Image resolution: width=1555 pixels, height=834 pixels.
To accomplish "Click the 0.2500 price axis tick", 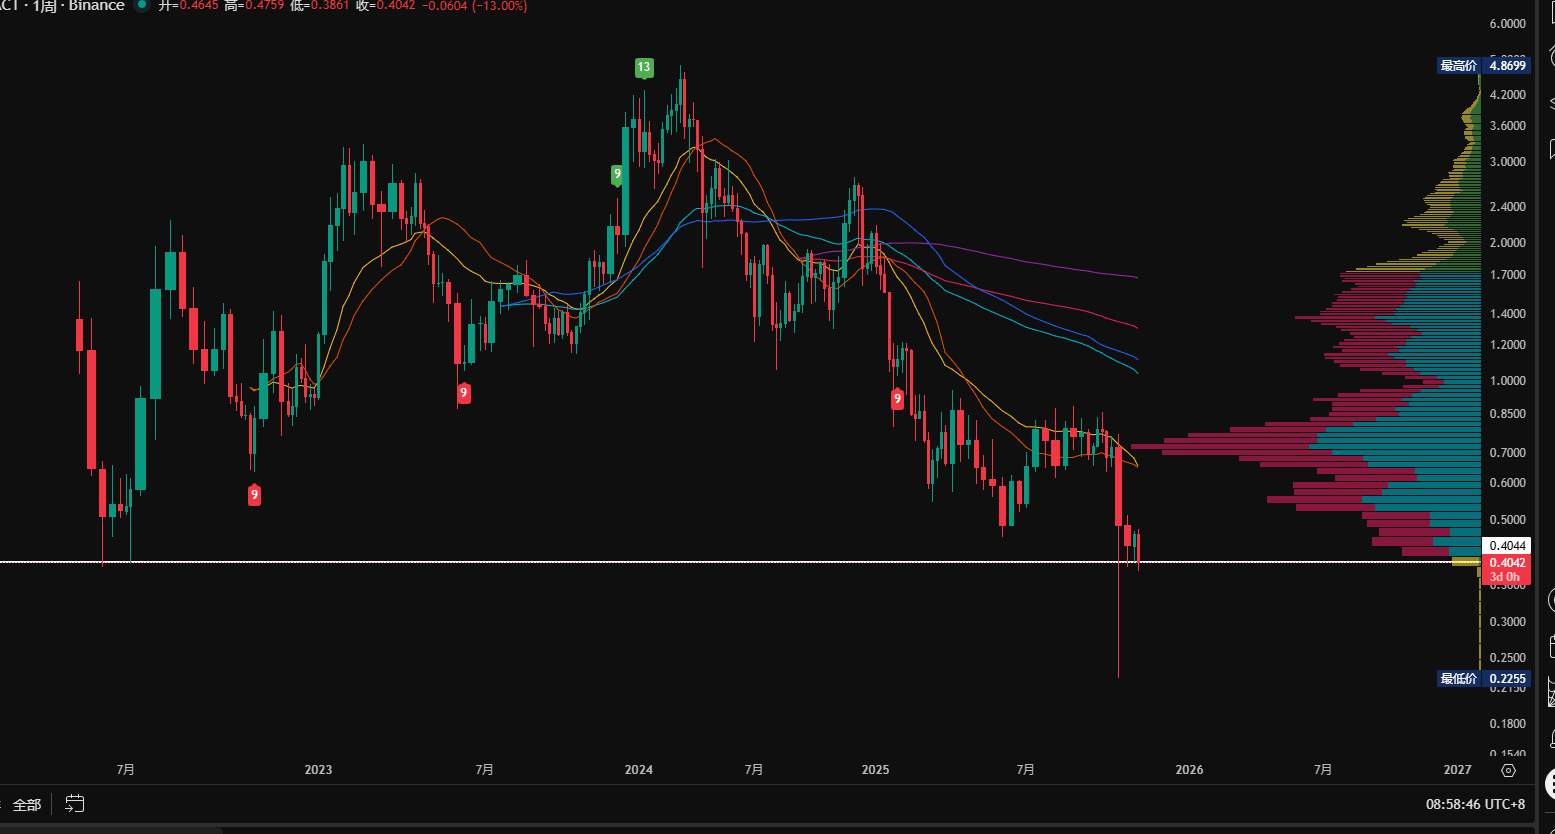I will coord(1509,657).
